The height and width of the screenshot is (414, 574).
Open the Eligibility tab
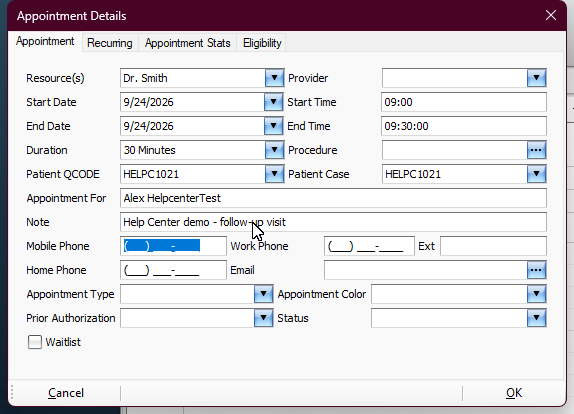[x=262, y=43]
